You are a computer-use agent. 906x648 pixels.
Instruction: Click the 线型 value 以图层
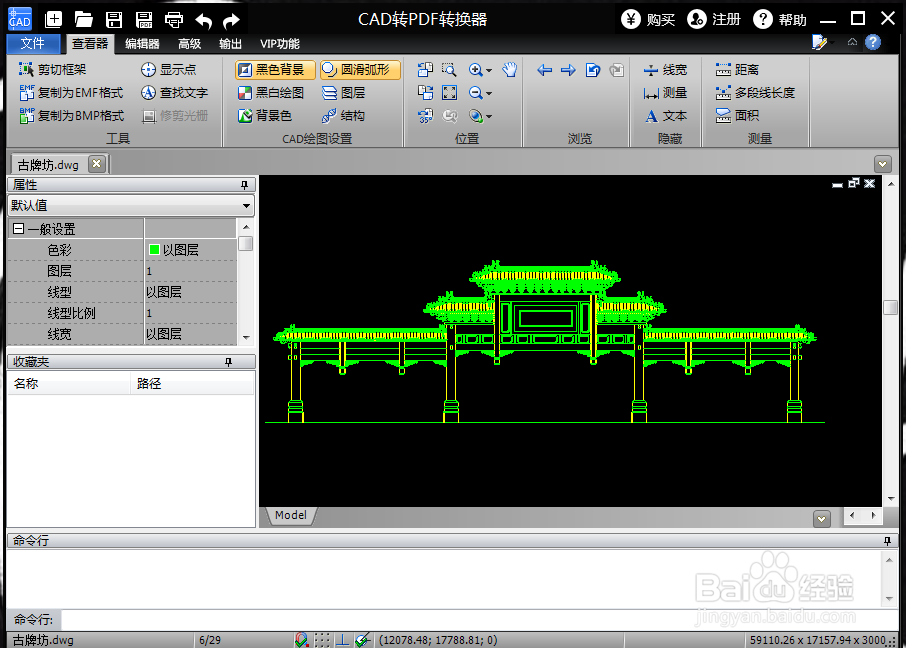pos(191,292)
